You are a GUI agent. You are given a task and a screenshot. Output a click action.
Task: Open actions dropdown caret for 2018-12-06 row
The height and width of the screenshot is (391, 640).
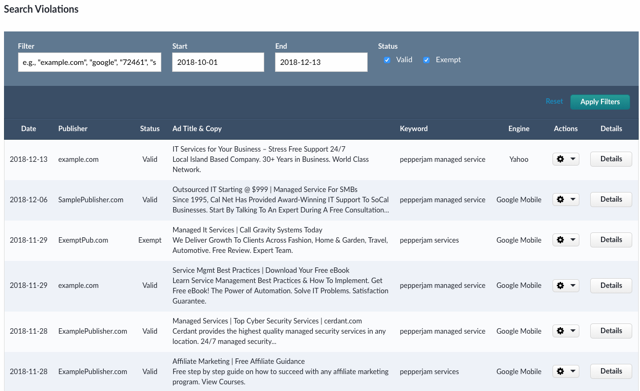[573, 199]
